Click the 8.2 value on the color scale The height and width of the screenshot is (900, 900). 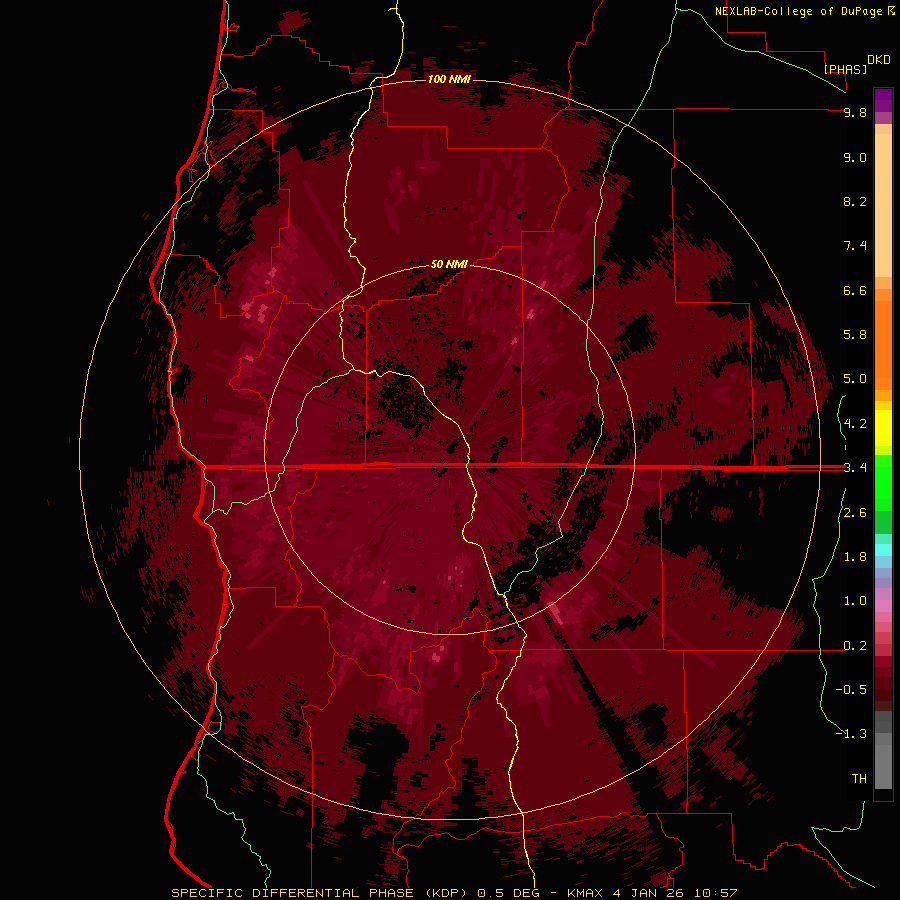(x=855, y=201)
